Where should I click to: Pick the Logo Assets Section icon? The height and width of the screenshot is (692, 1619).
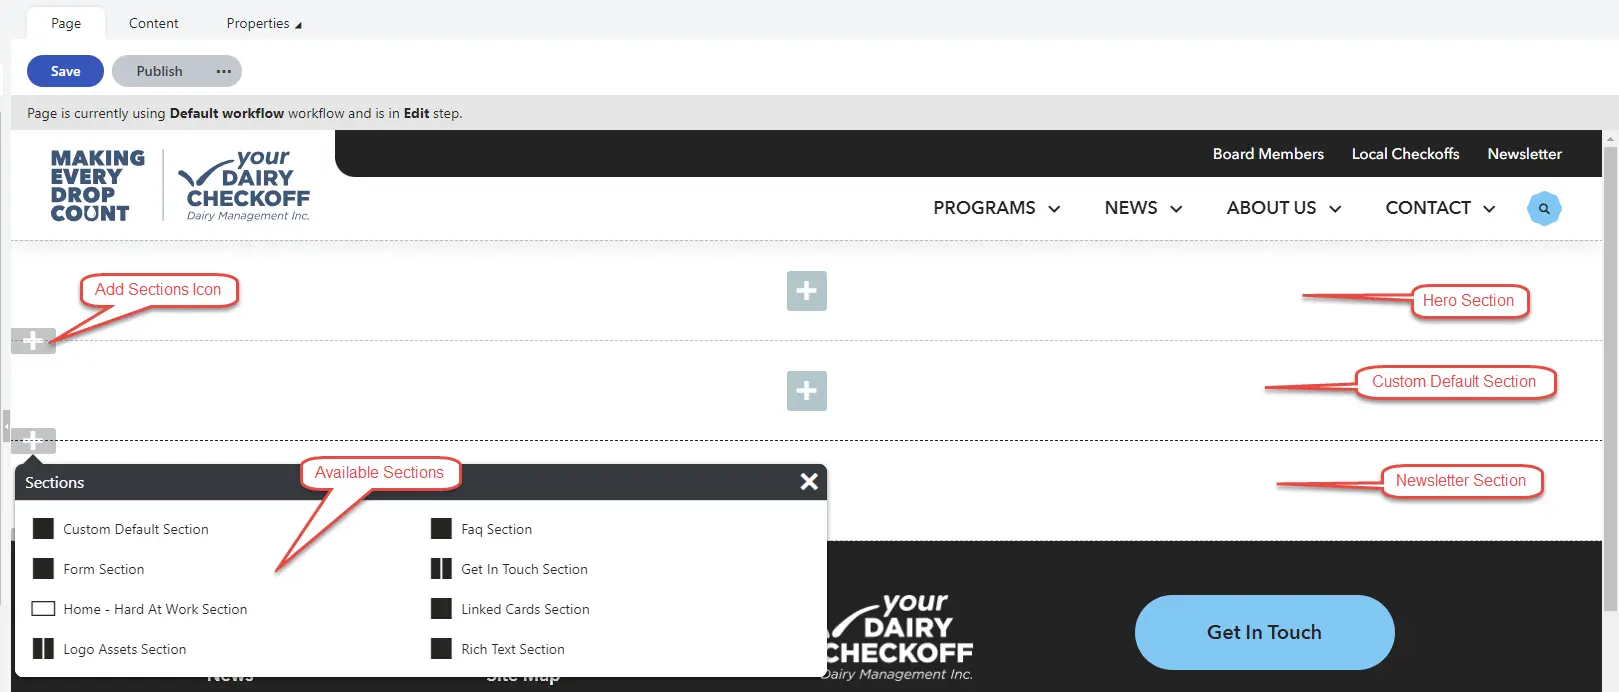coord(43,649)
